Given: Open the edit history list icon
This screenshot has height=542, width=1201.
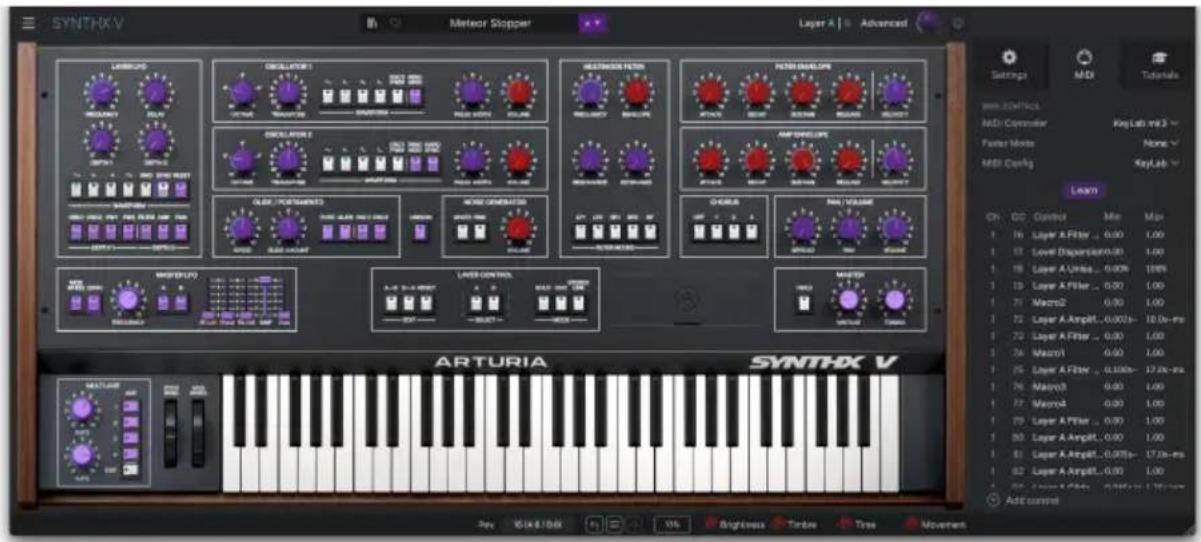Looking at the screenshot, I should 612,523.
